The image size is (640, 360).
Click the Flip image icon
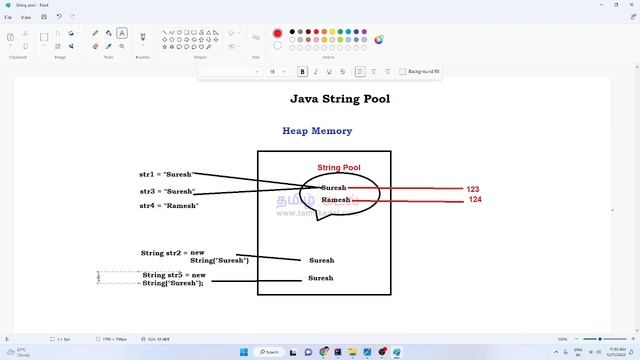point(71,46)
